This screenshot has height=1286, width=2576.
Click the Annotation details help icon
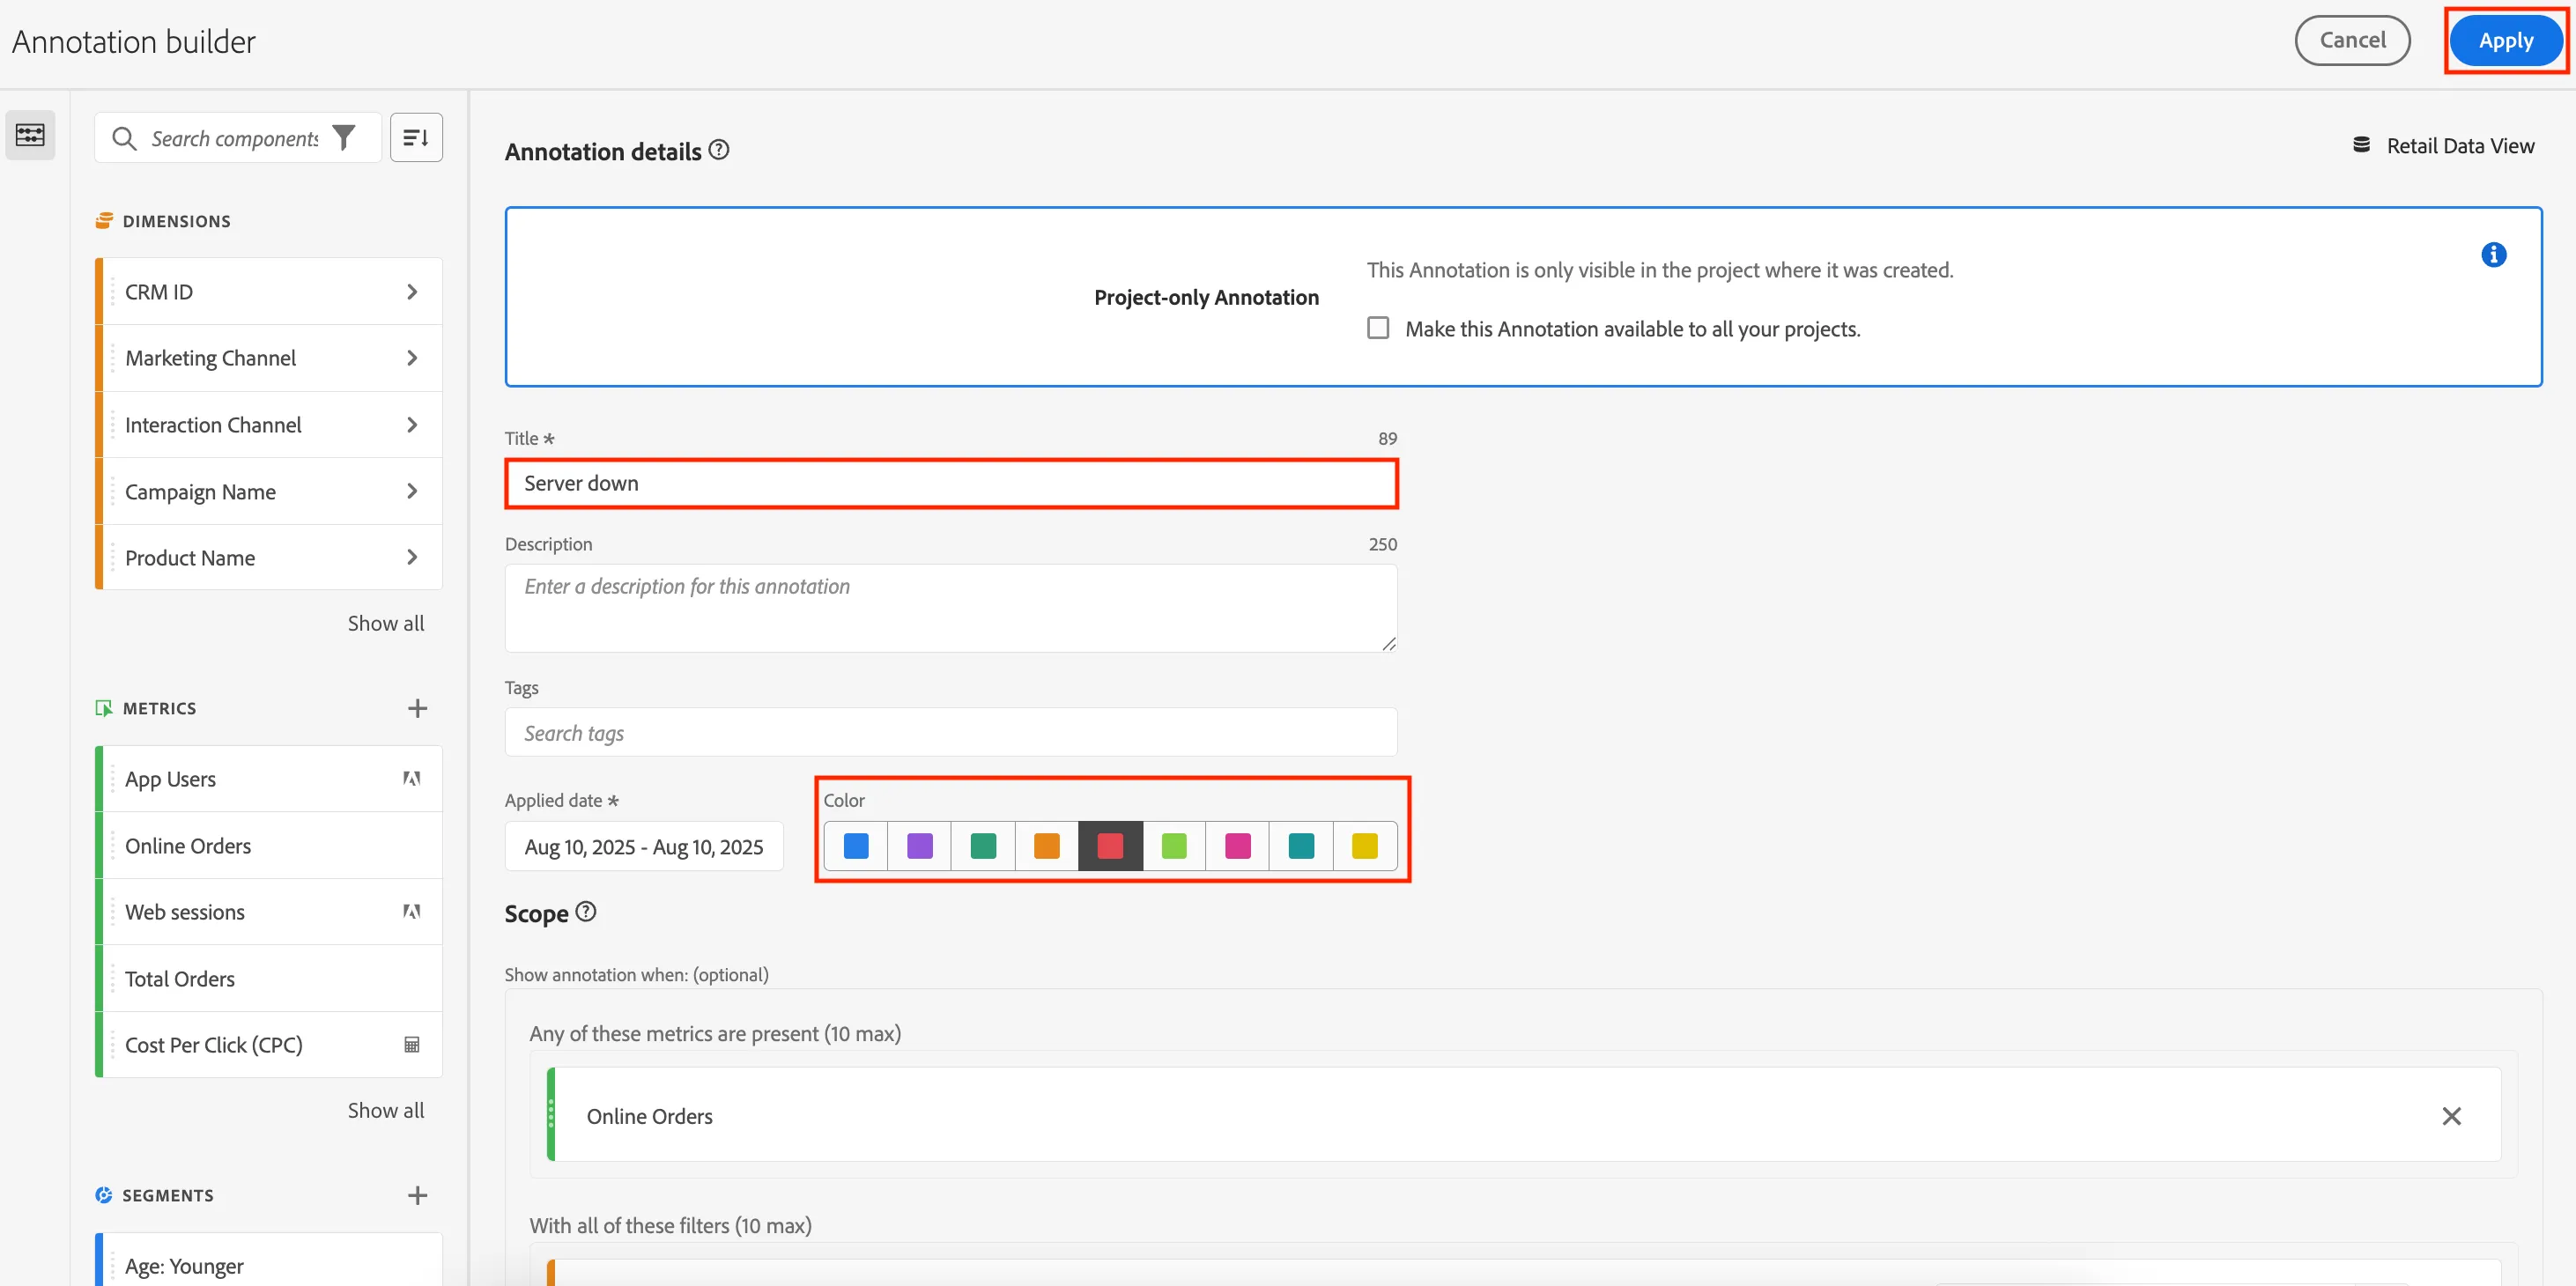click(x=719, y=150)
